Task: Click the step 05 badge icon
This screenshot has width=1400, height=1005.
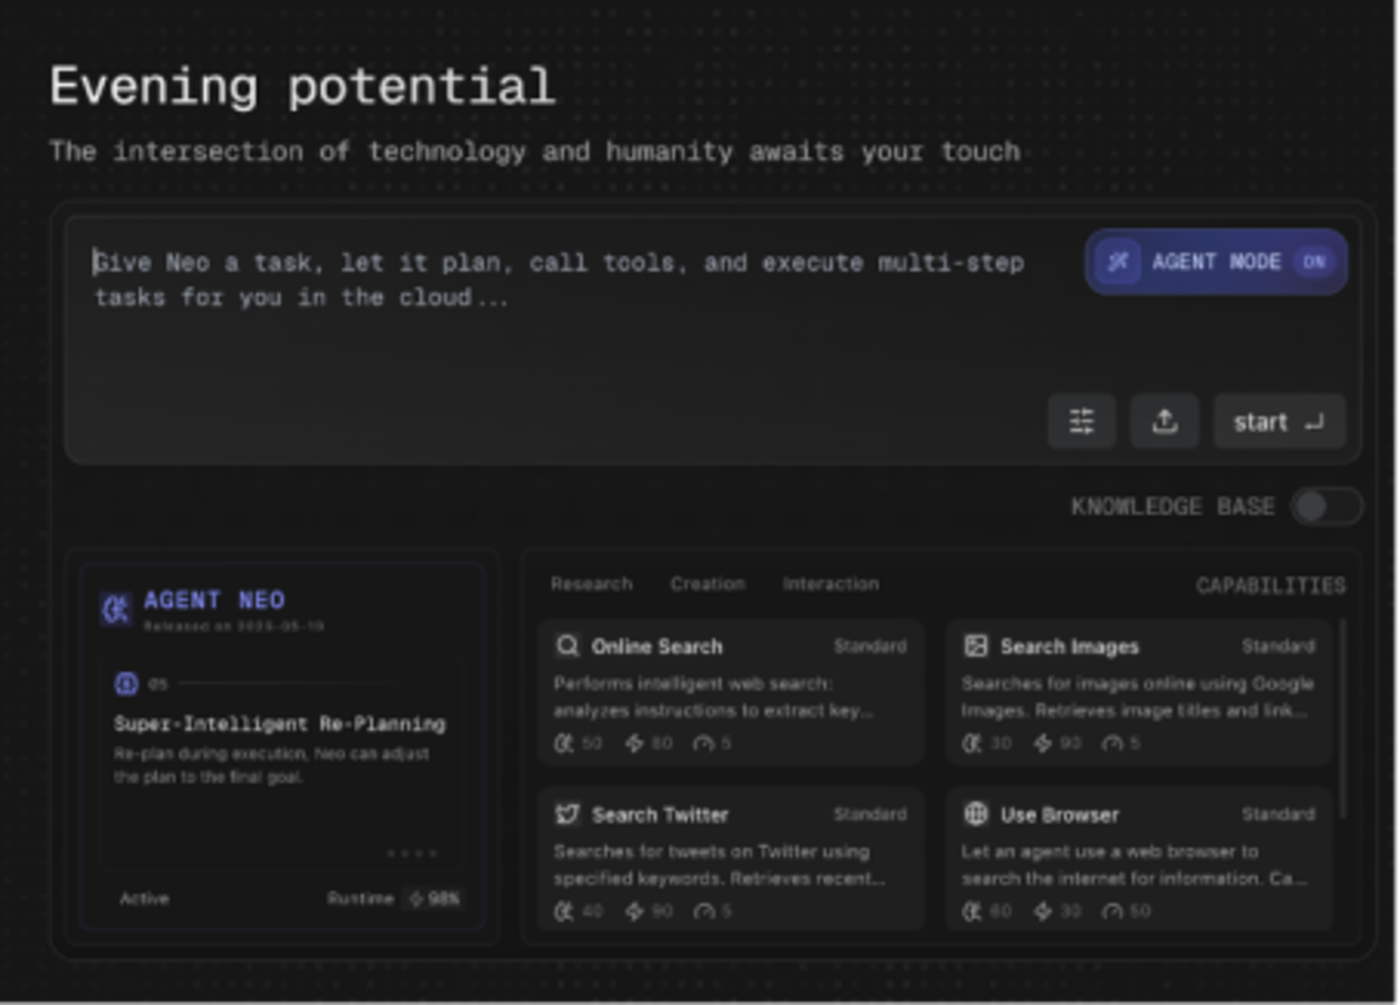Action: point(126,684)
